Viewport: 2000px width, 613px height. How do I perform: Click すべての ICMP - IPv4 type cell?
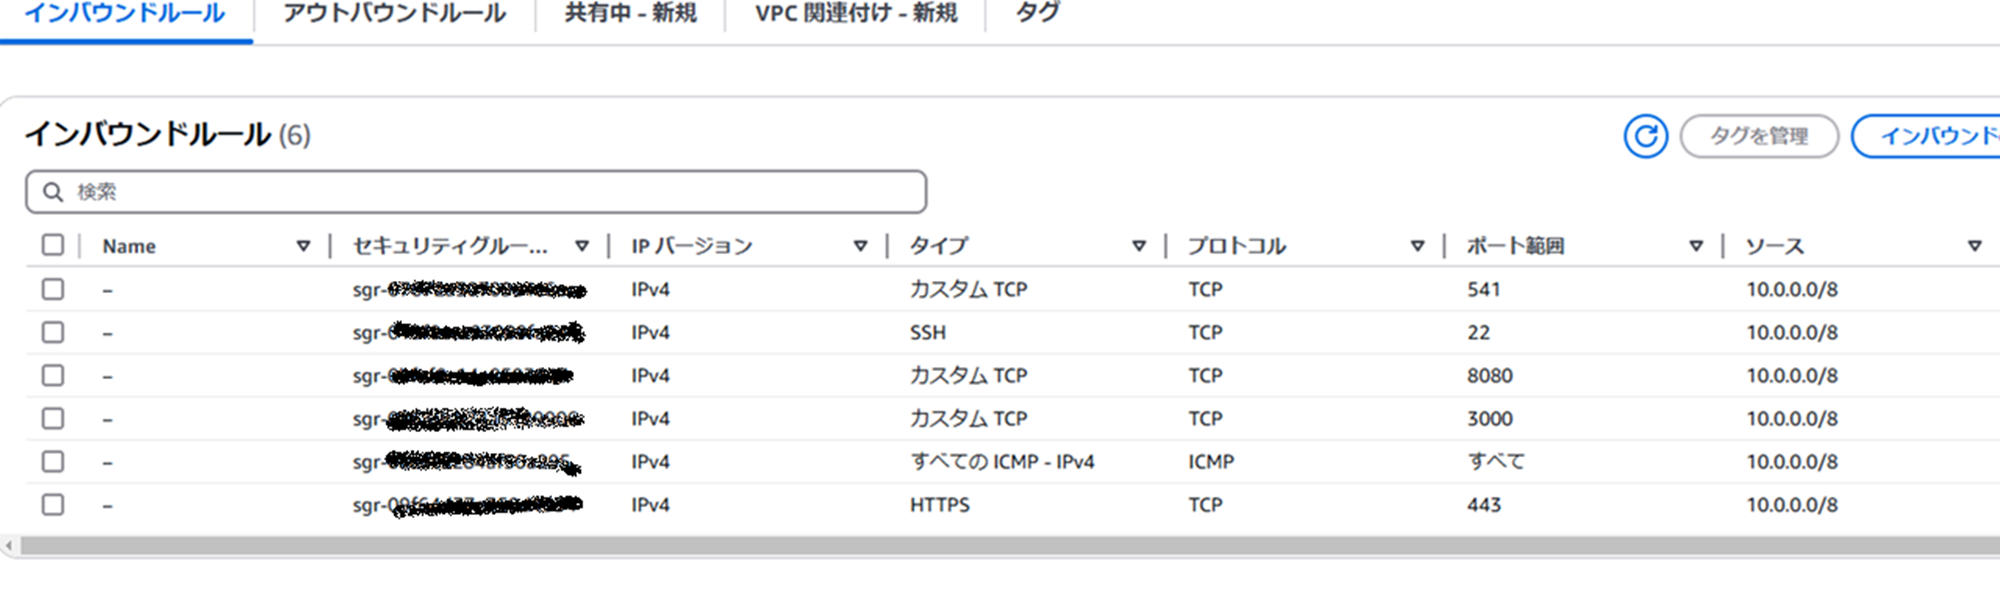pyautogui.click(x=1002, y=462)
